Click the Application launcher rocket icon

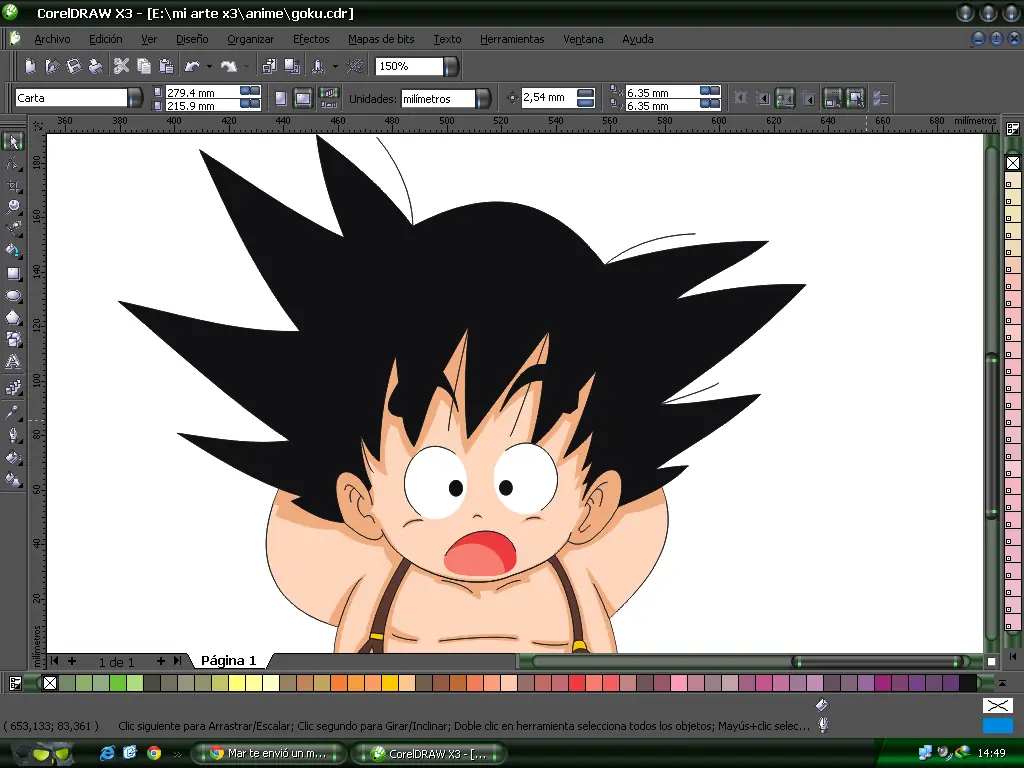coord(318,66)
